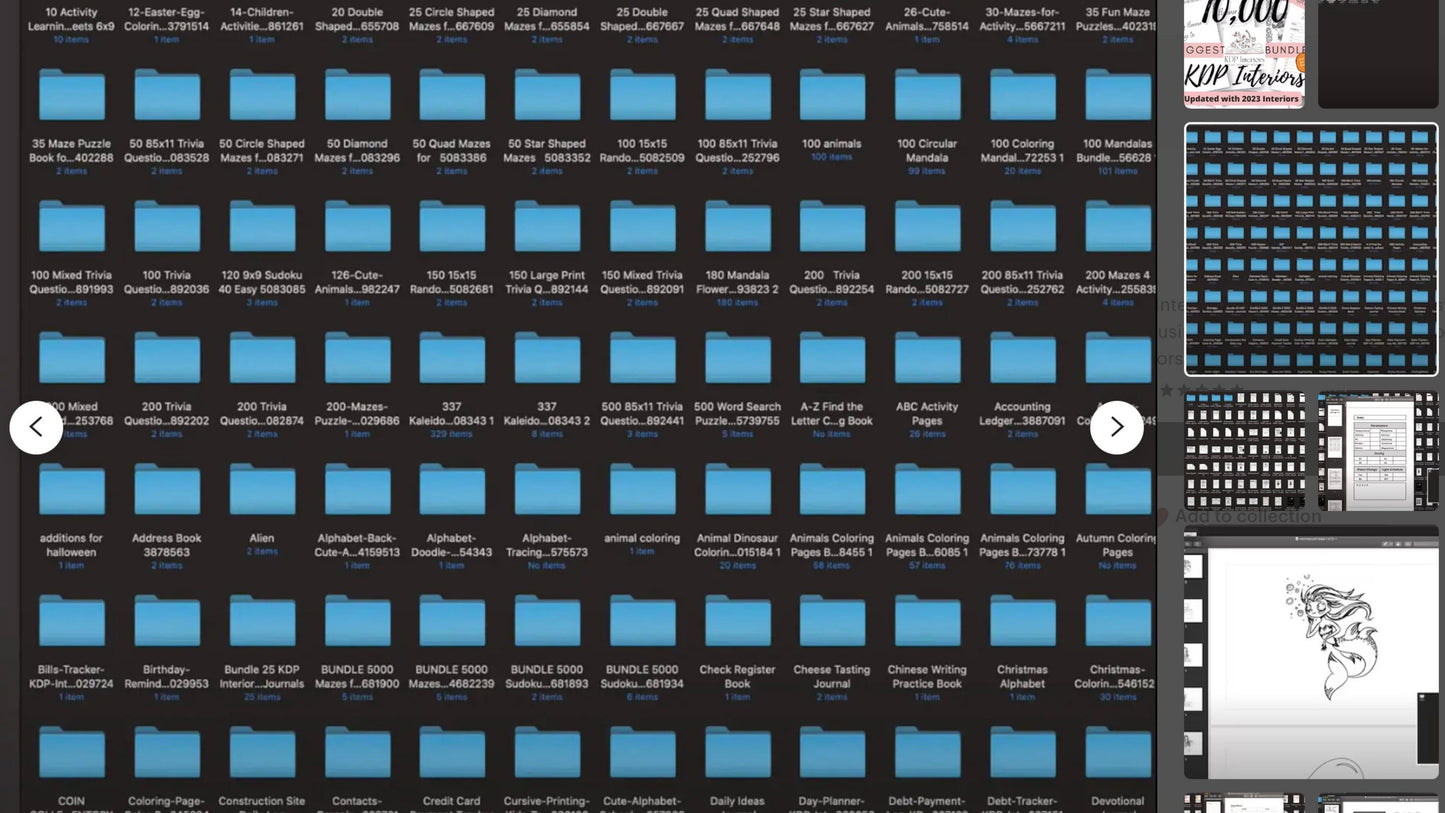The height and width of the screenshot is (813, 1445).
Task: Open the ABC Activity Pages folder
Action: pyautogui.click(x=927, y=358)
